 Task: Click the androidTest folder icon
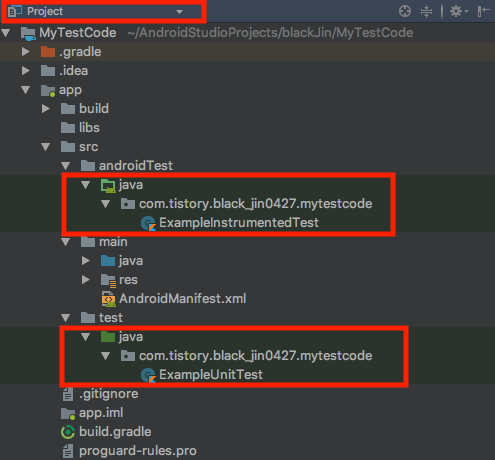pos(88,166)
